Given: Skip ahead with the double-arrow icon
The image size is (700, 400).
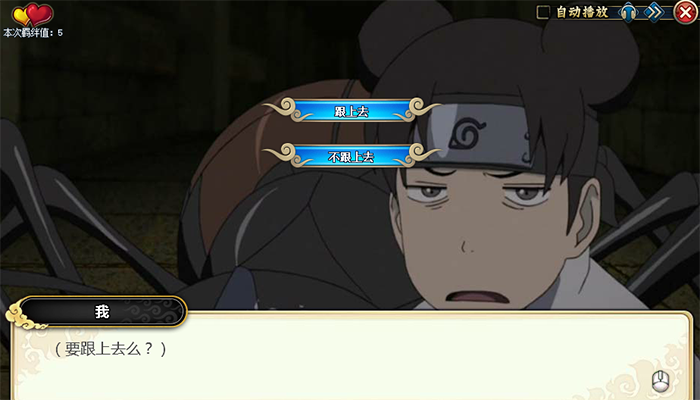Looking at the screenshot, I should [x=654, y=12].
